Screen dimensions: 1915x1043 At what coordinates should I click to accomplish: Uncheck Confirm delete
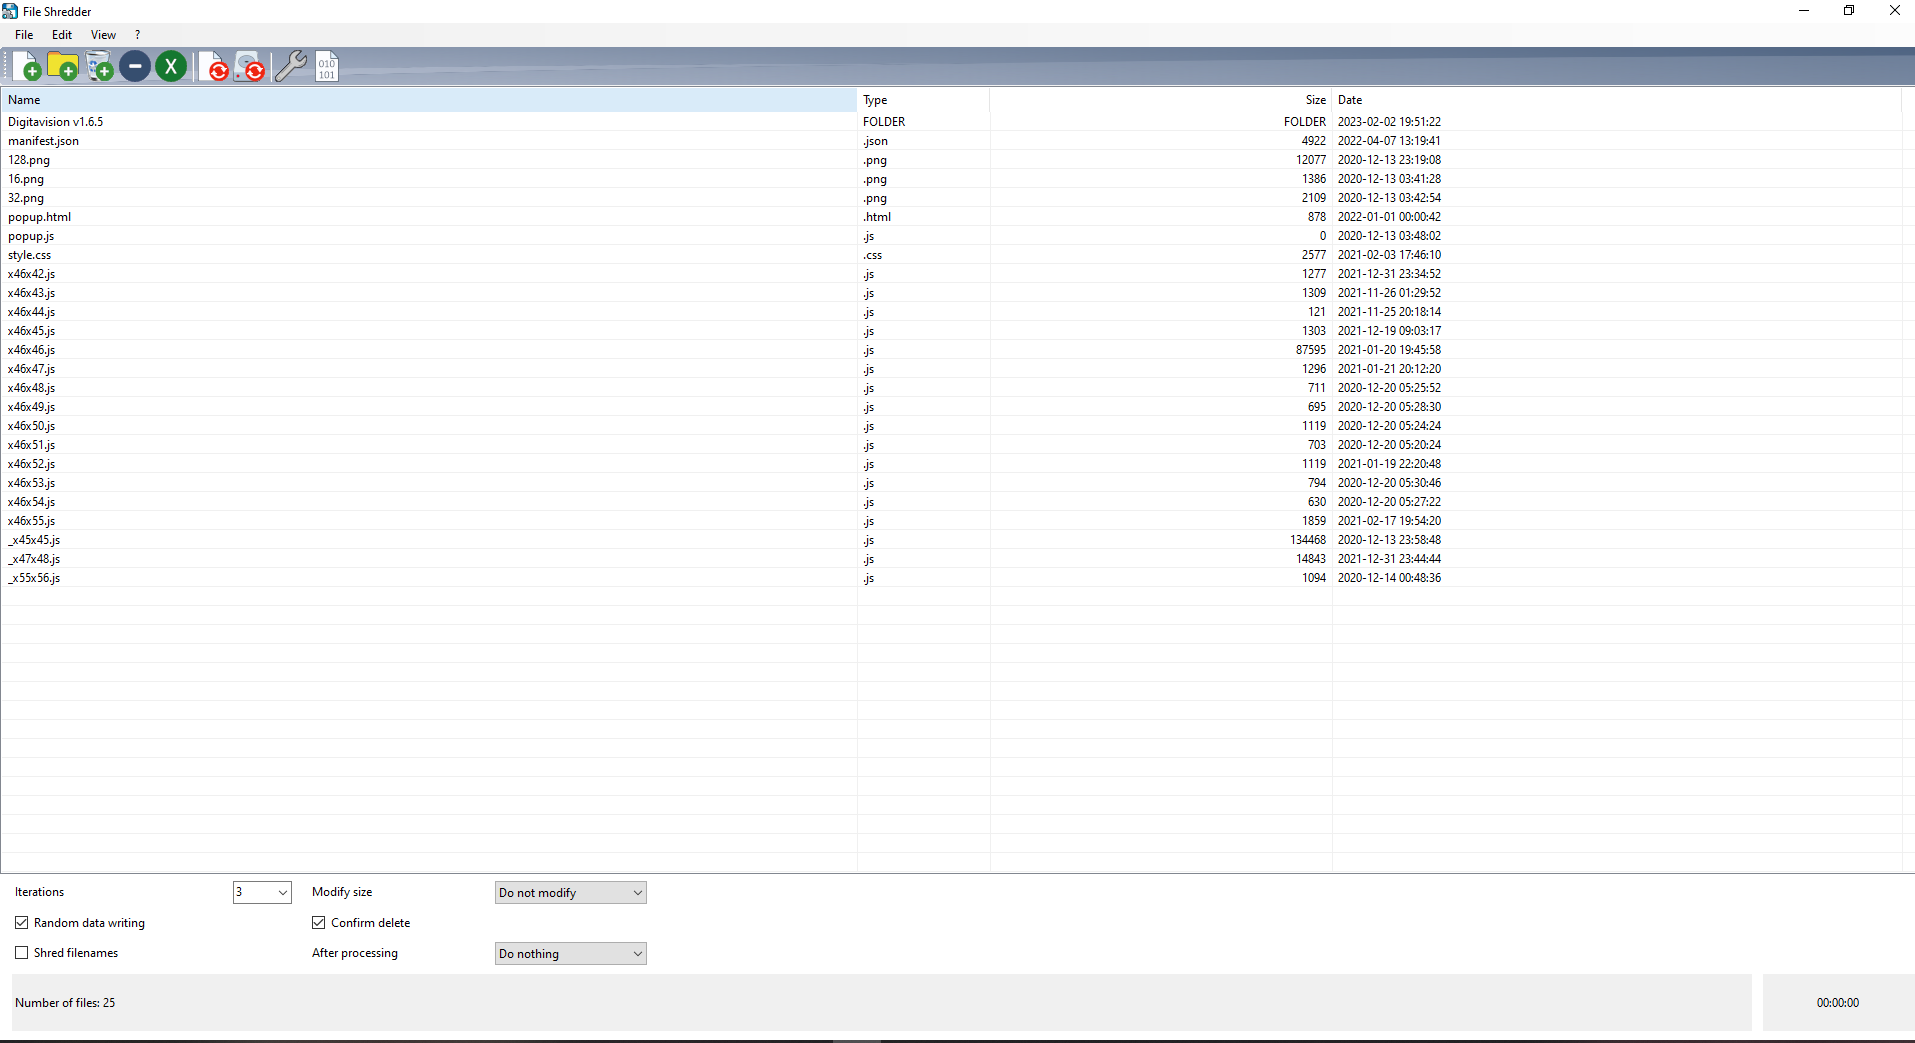coord(318,922)
